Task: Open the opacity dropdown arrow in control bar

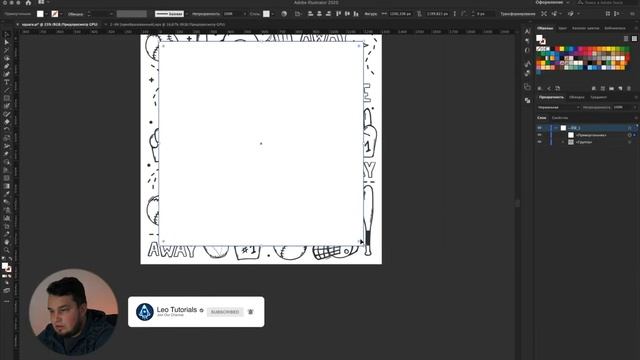Action: coord(244,14)
